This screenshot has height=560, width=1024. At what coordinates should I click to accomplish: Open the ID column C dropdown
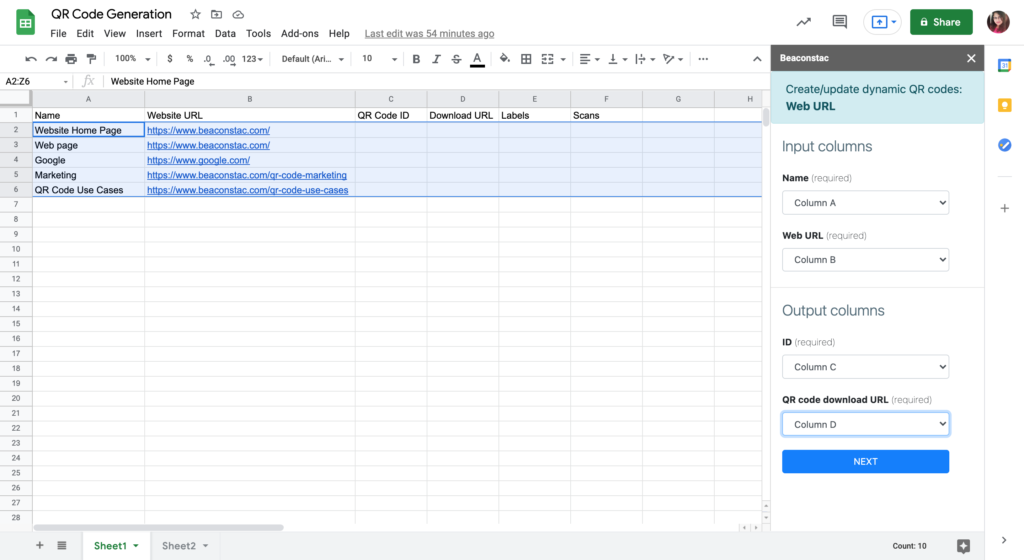coord(865,367)
